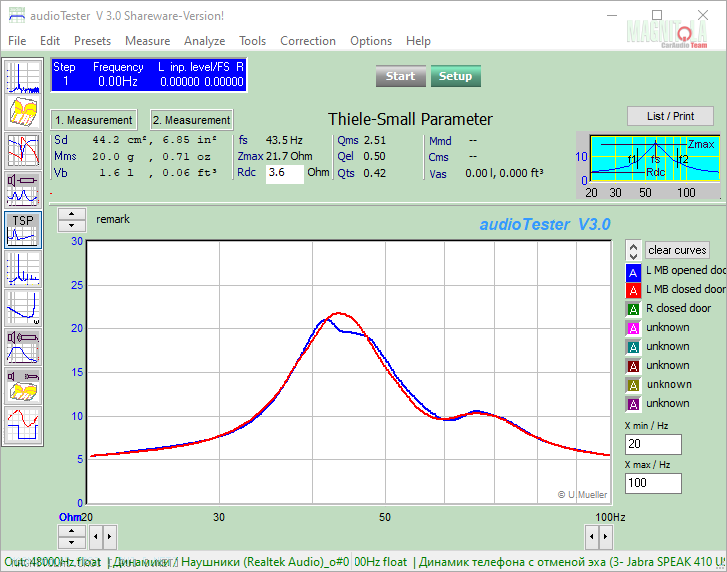
Task: Shift graph left with bottom-left left arrow
Action: 96,536
